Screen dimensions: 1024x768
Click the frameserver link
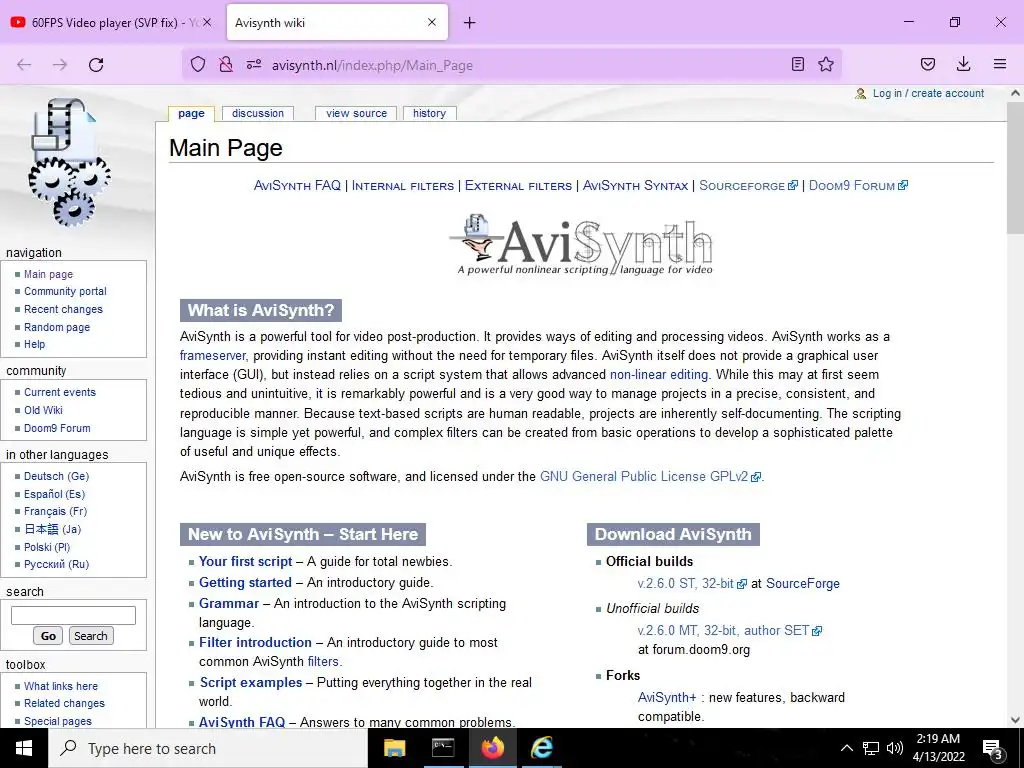coord(213,356)
